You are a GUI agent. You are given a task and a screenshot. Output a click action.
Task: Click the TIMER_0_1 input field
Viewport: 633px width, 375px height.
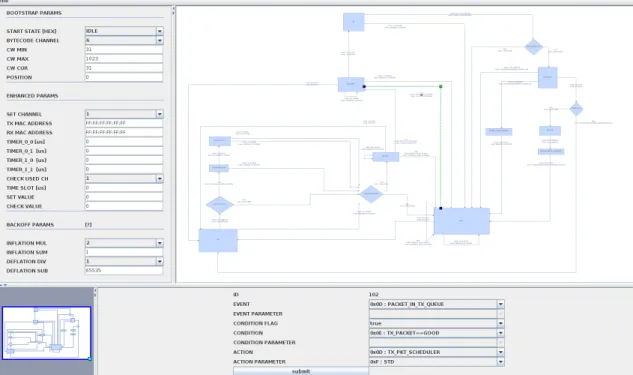coord(124,151)
